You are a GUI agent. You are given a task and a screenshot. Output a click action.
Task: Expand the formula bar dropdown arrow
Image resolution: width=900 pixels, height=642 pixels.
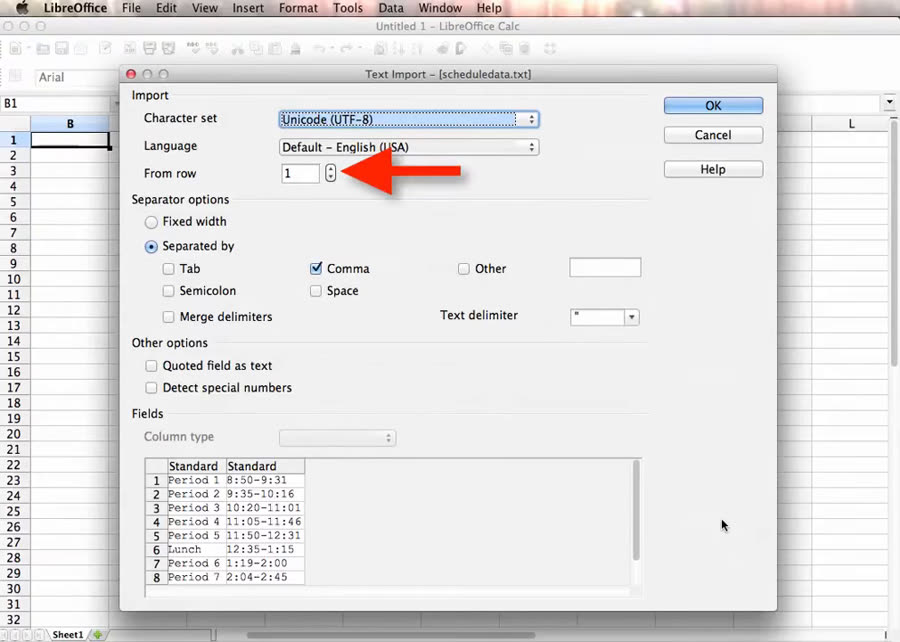890,103
